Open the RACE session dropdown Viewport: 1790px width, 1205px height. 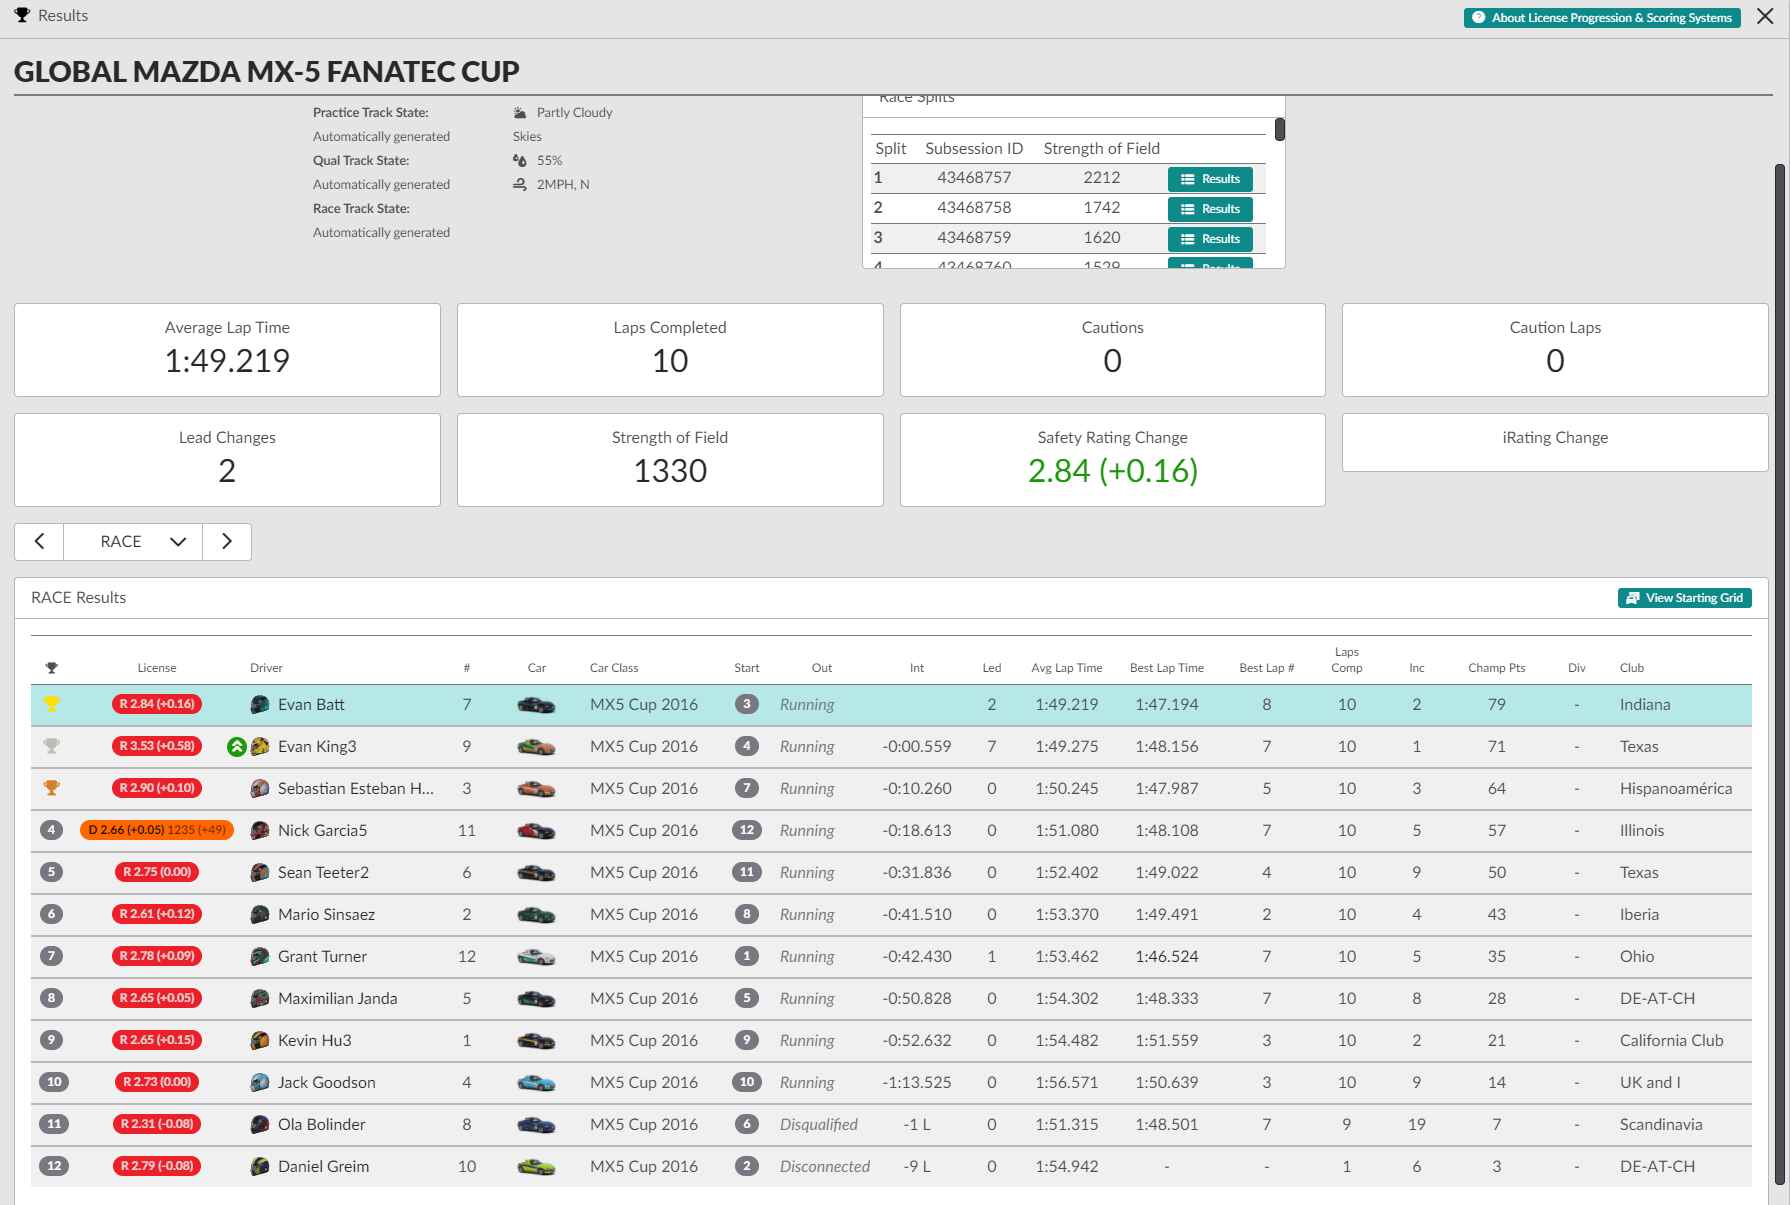tap(133, 541)
